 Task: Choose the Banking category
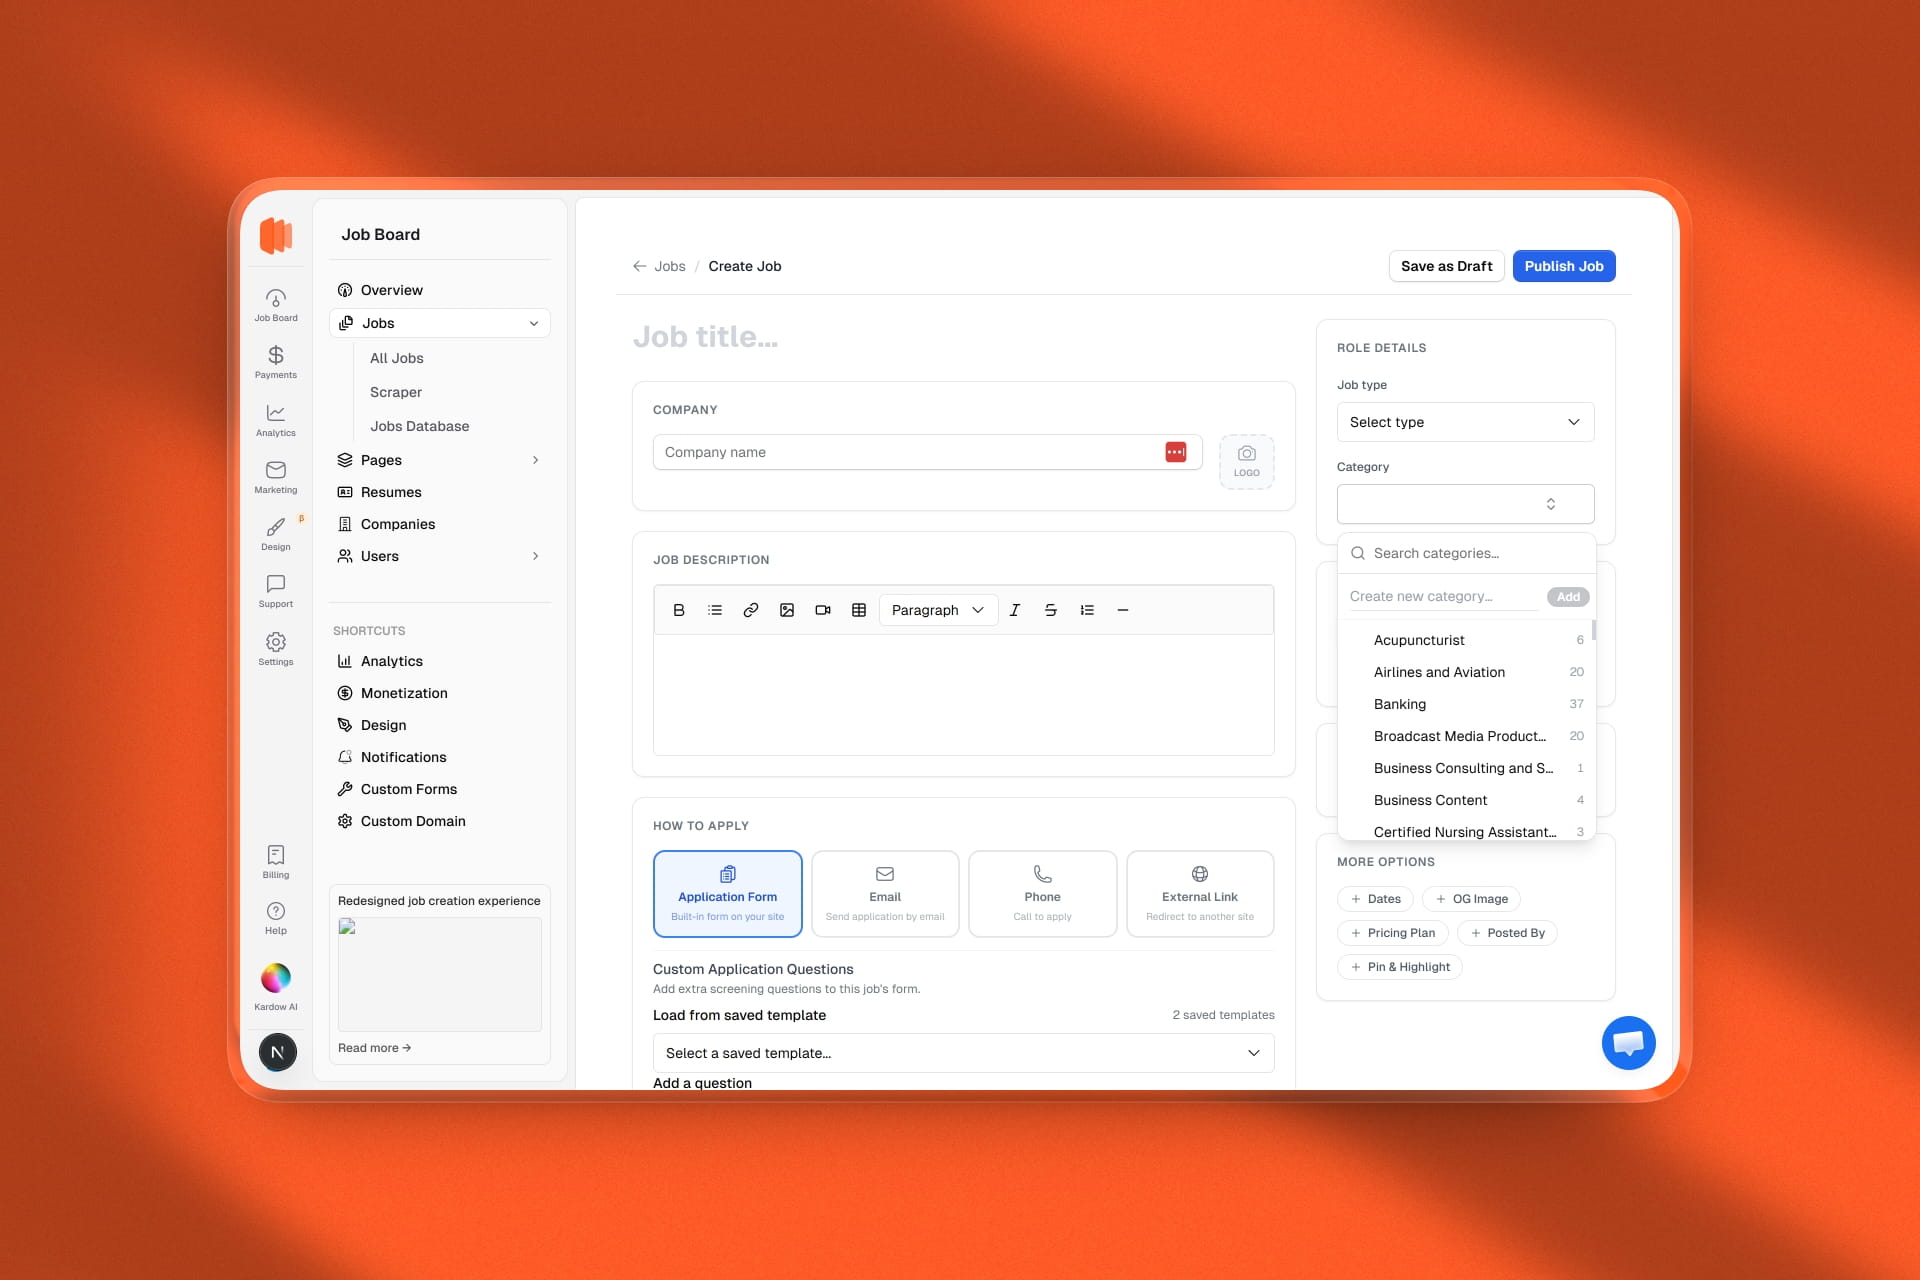point(1466,704)
